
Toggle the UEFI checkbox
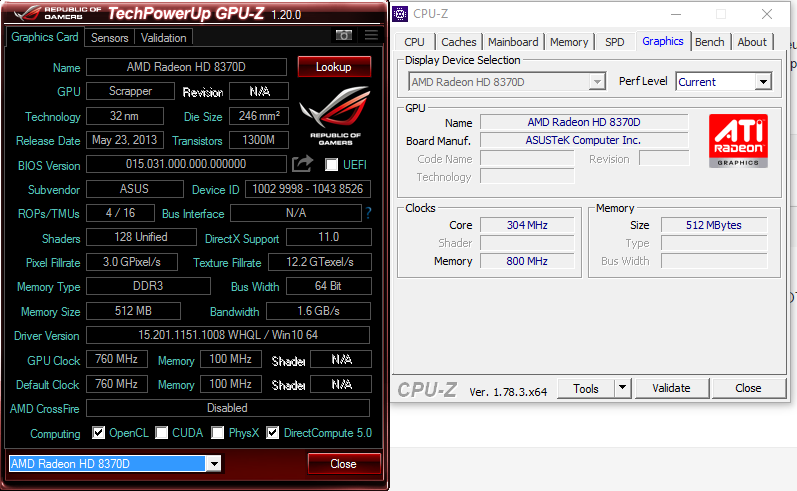[x=331, y=165]
